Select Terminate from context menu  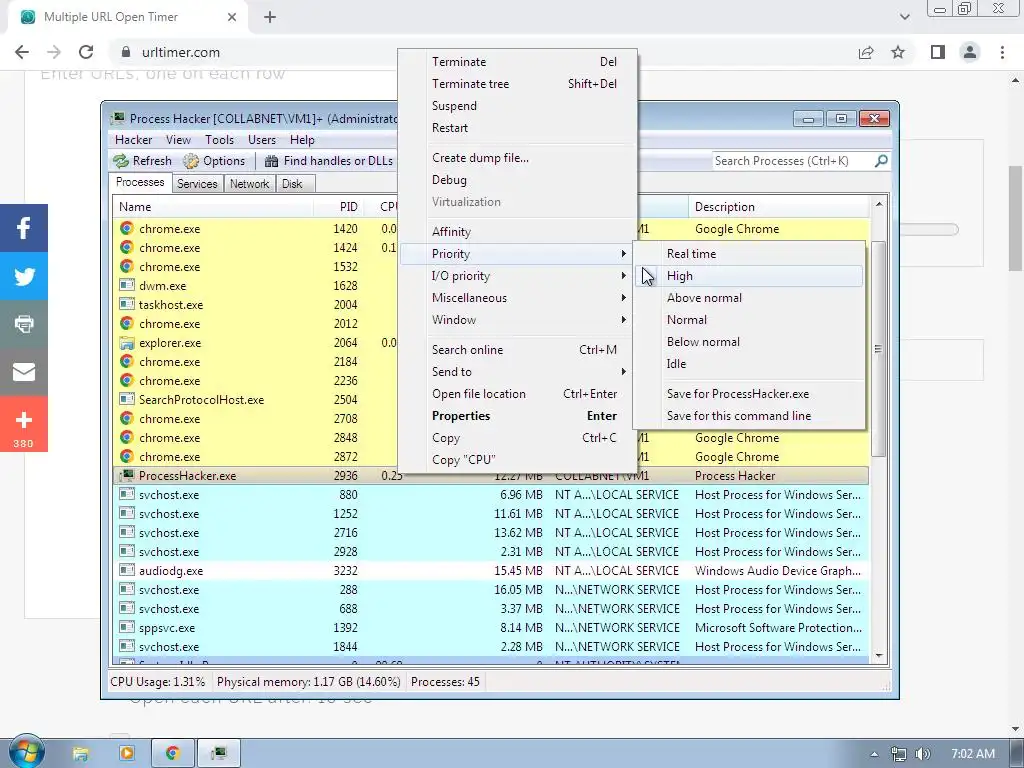[x=518, y=62]
